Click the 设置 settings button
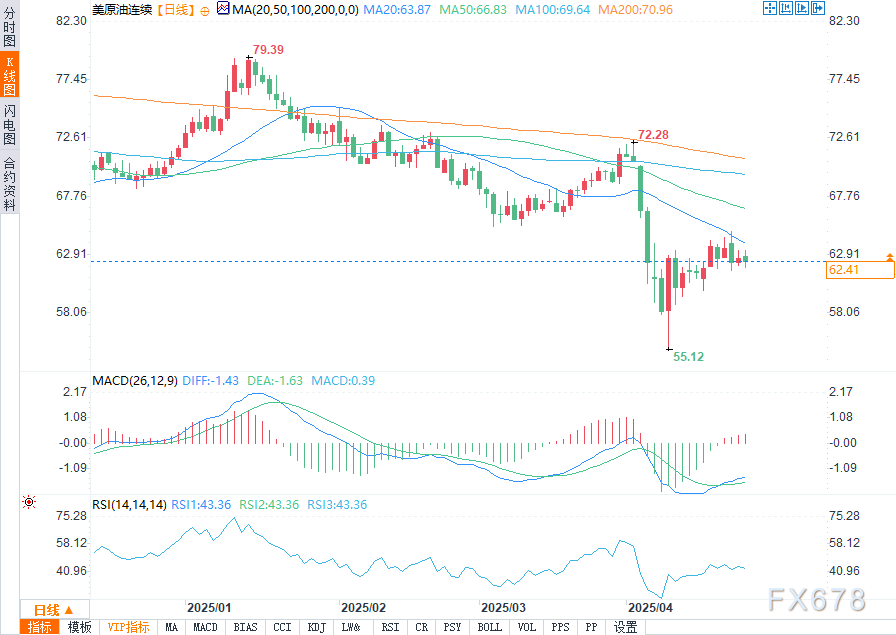Image resolution: width=896 pixels, height=635 pixels. click(625, 627)
